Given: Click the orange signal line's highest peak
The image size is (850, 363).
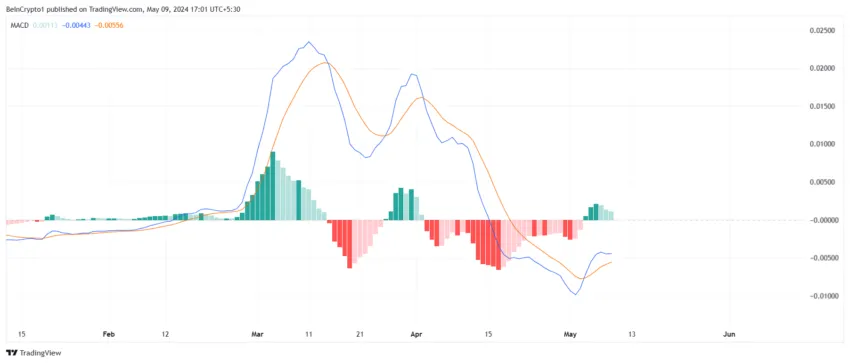Looking at the screenshot, I should [325, 62].
